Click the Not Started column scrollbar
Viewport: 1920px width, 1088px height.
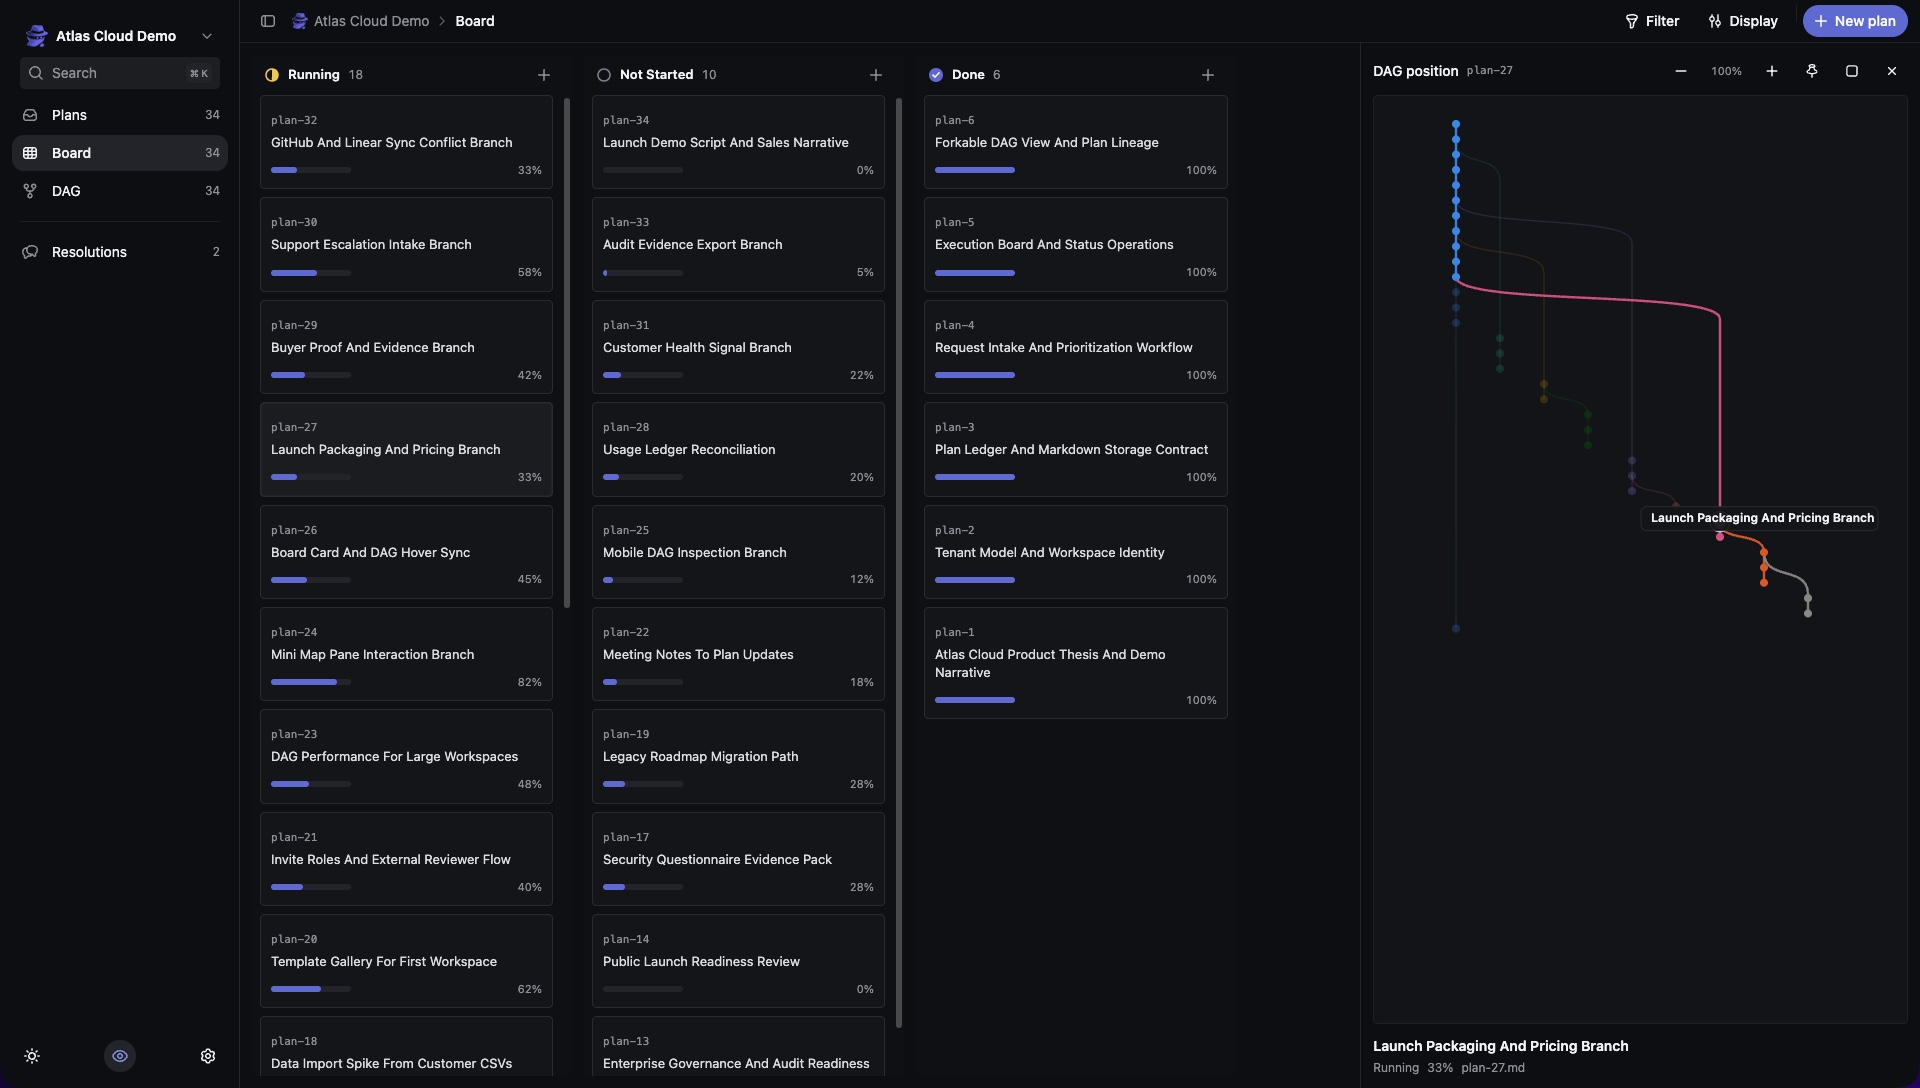pos(899,562)
